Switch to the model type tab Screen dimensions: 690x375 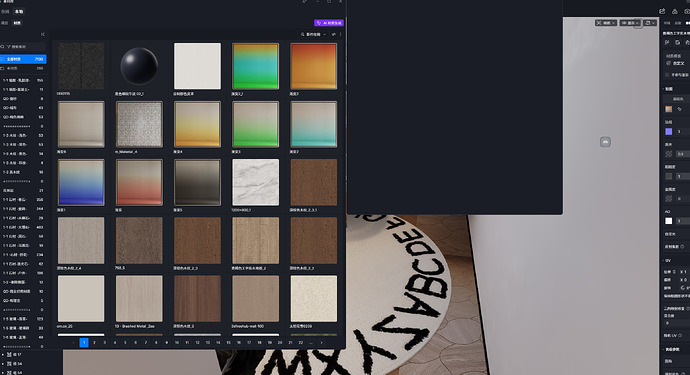tap(4, 23)
